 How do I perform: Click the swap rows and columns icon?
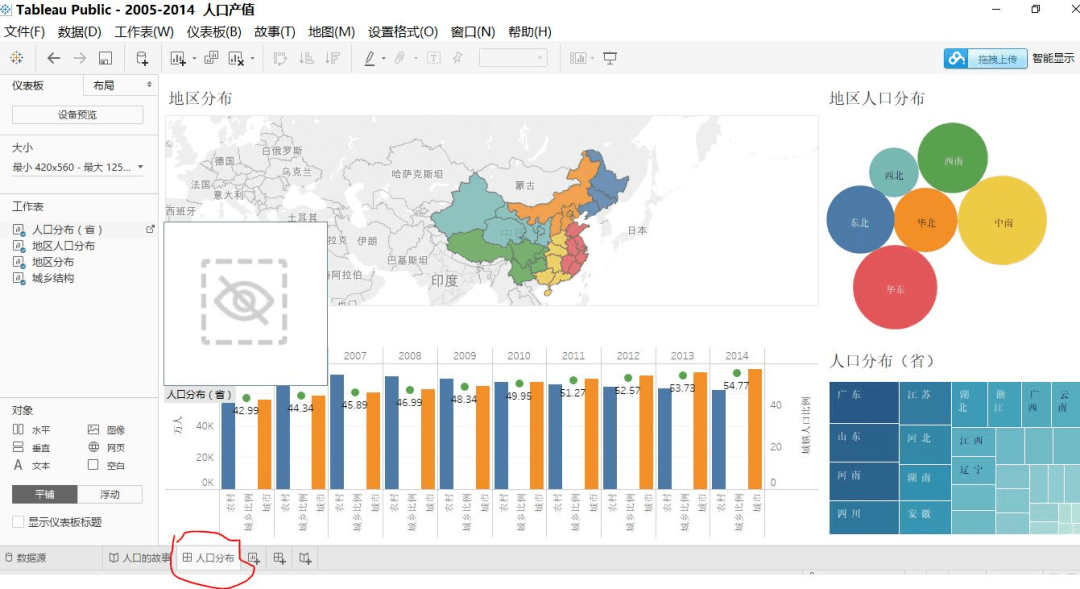[x=280, y=58]
